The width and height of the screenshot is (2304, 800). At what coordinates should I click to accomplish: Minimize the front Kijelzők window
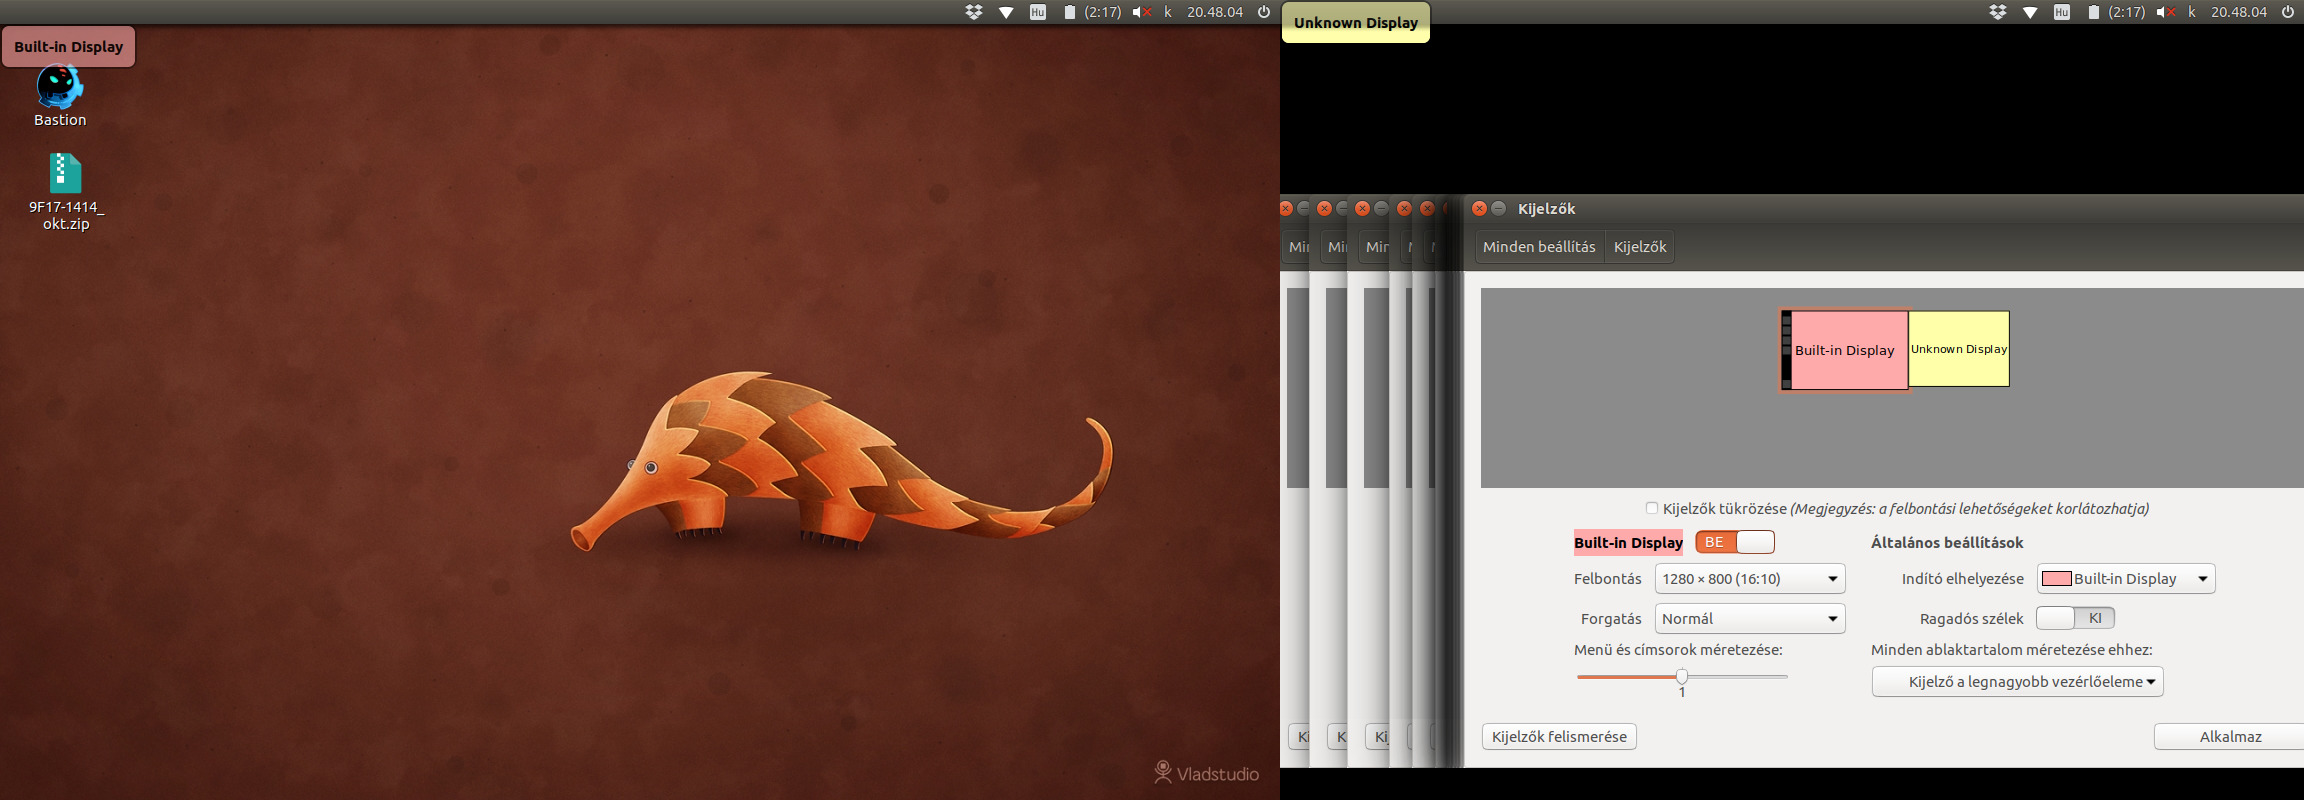1498,208
